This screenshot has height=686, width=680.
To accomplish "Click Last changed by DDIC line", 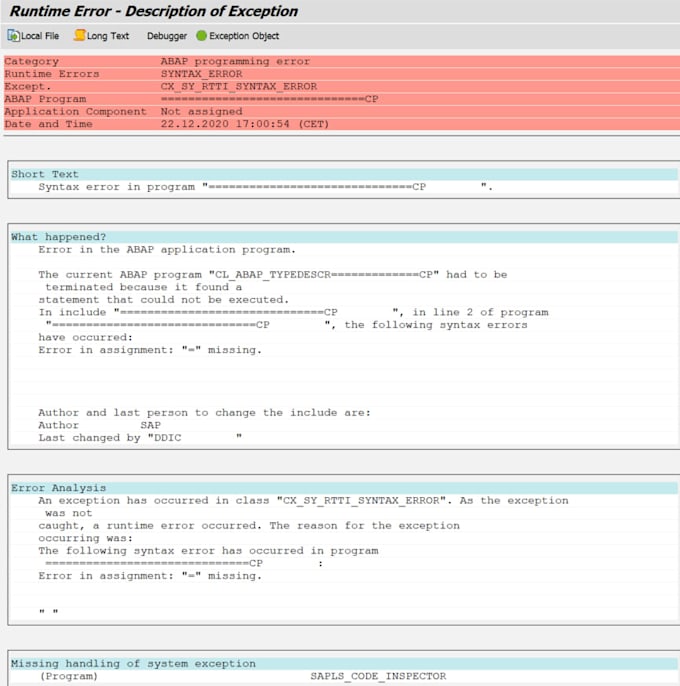I will (140, 438).
